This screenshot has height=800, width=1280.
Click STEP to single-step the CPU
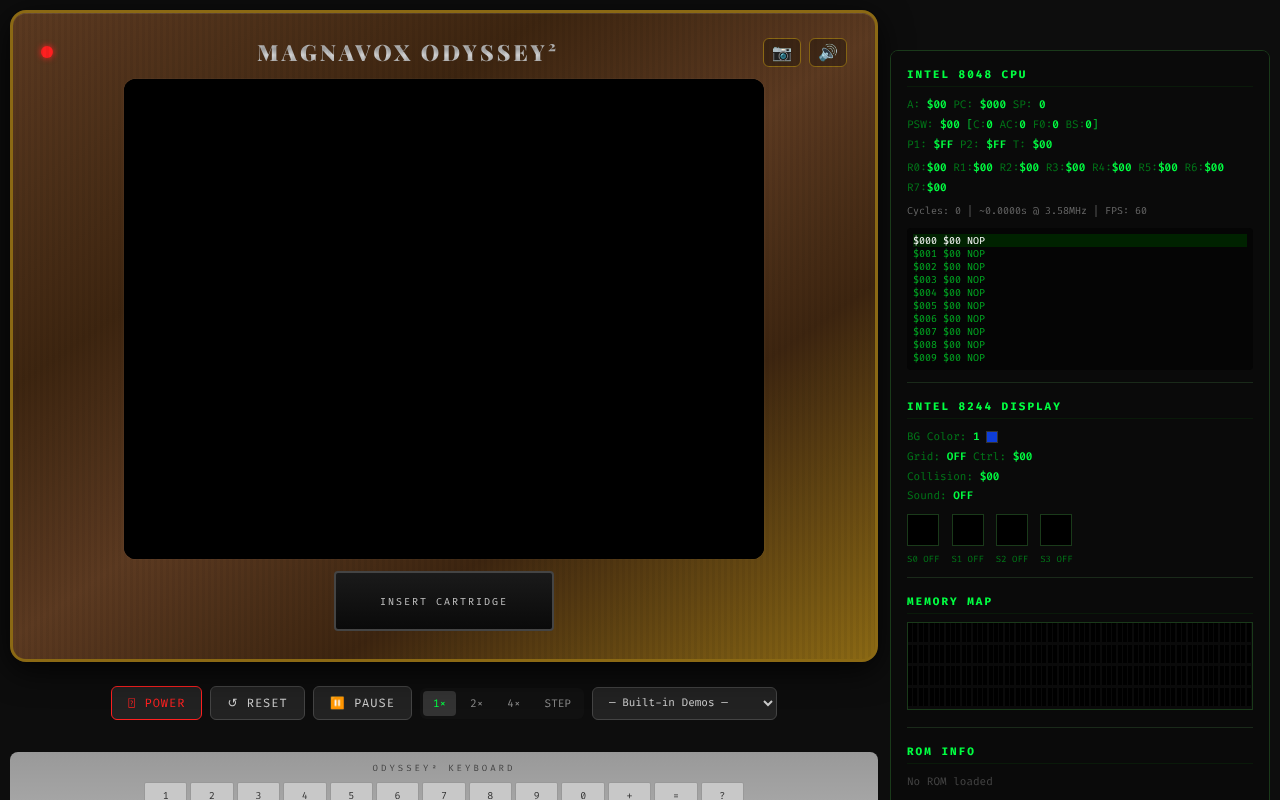(x=557, y=703)
